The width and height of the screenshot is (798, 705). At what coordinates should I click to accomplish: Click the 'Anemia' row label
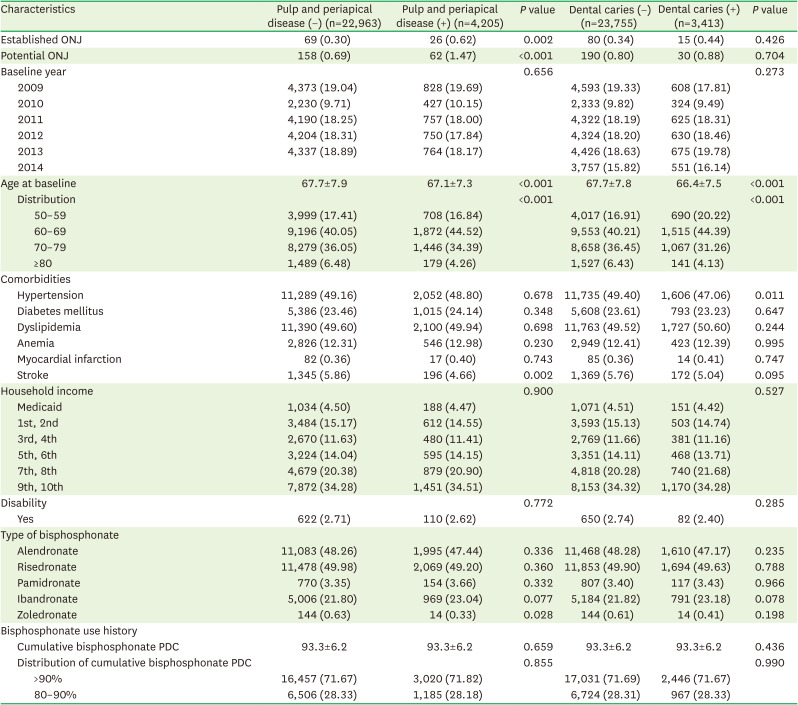coord(36,343)
